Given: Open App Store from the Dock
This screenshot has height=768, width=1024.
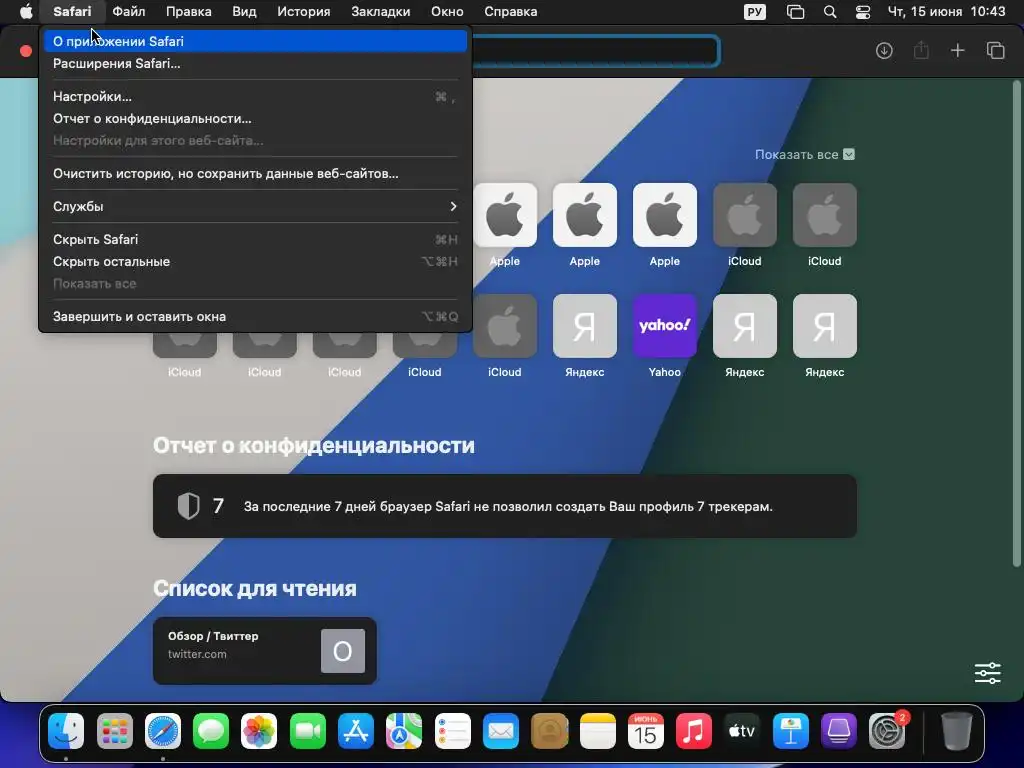Looking at the screenshot, I should pyautogui.click(x=356, y=731).
